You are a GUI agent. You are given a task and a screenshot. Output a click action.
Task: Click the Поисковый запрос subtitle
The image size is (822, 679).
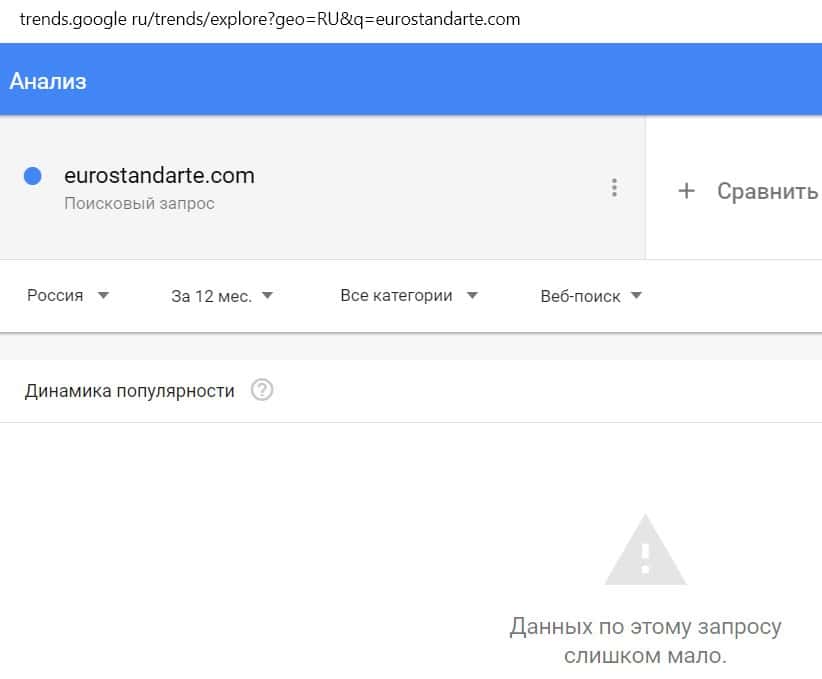(139, 204)
